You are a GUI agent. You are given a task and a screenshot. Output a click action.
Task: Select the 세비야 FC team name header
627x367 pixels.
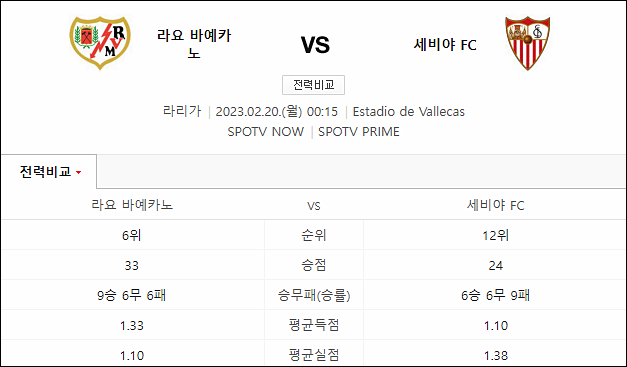coord(445,44)
